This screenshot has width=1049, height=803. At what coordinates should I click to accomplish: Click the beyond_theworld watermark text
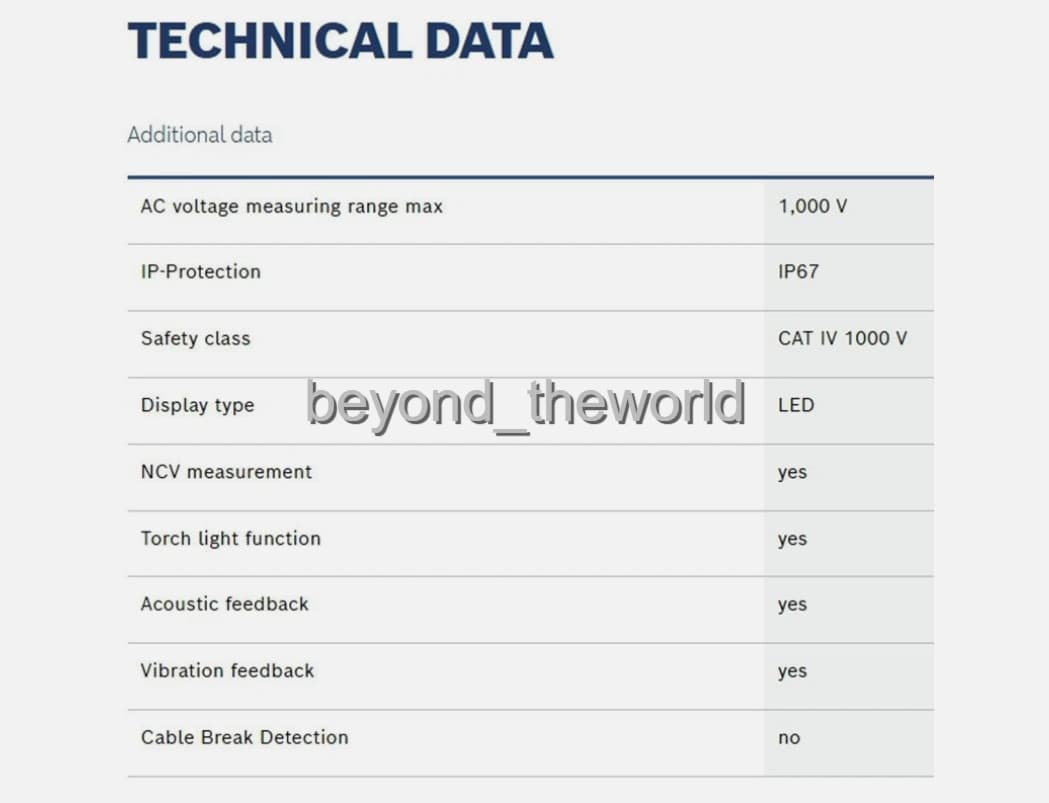526,403
